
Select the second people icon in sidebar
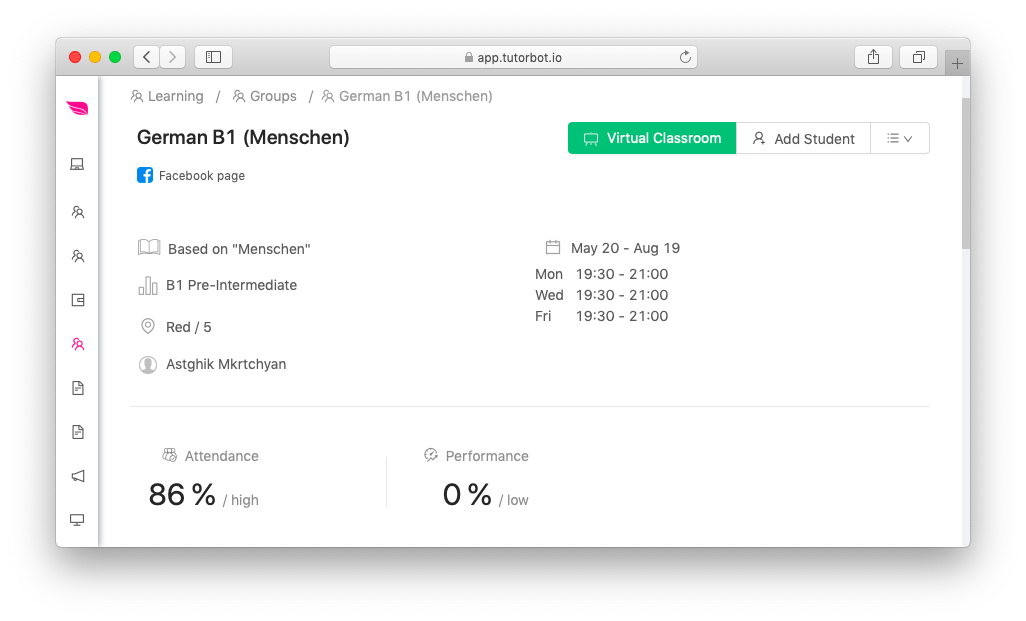pyautogui.click(x=78, y=256)
